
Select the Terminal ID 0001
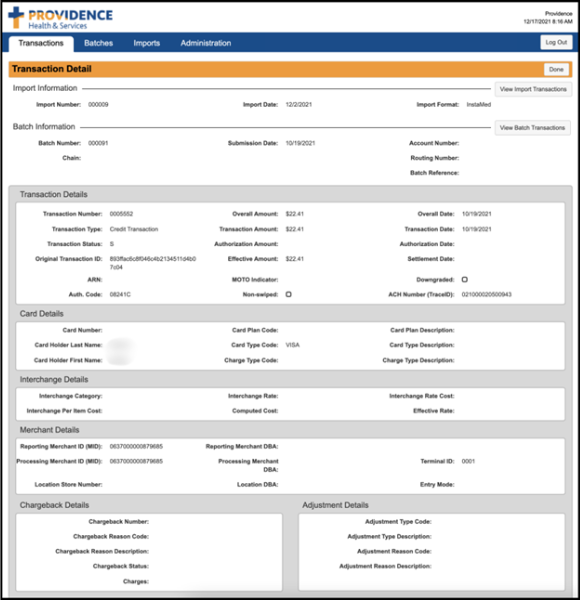(468, 461)
